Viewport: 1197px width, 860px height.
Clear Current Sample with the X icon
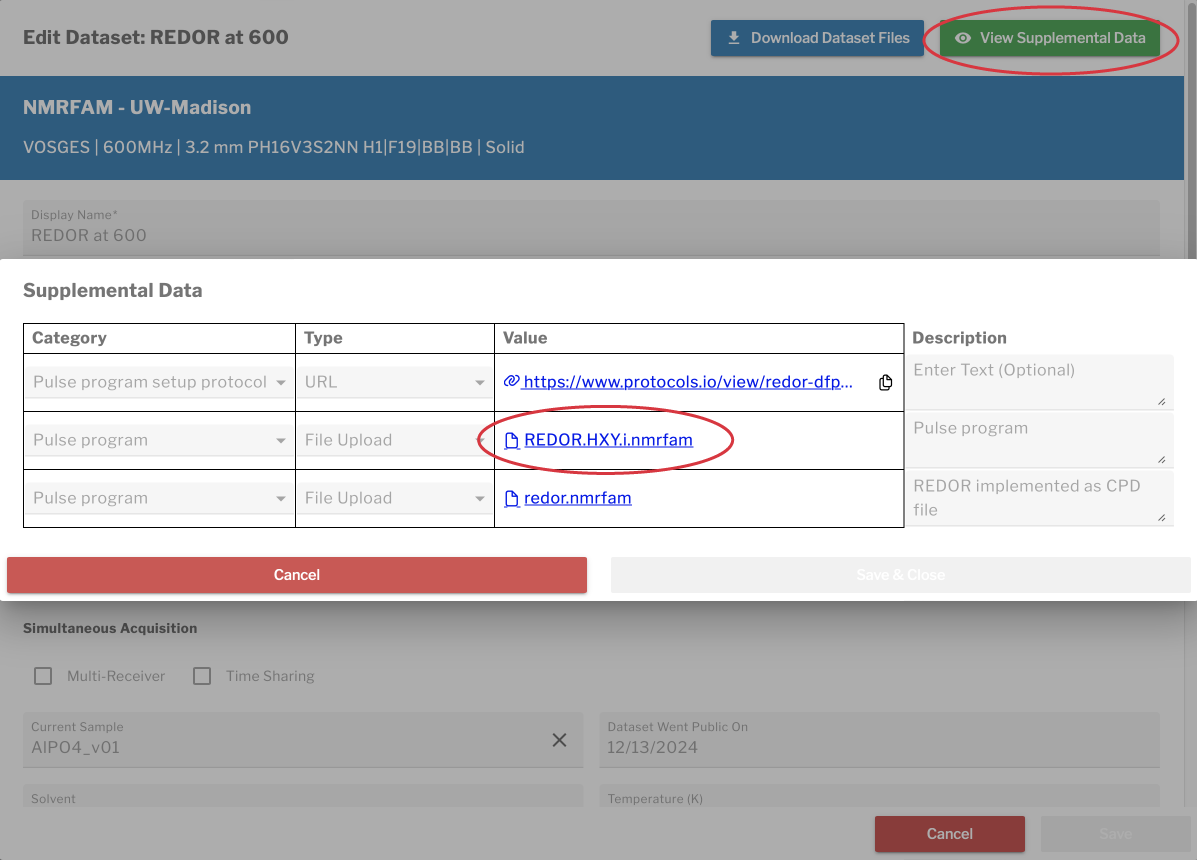pos(559,740)
